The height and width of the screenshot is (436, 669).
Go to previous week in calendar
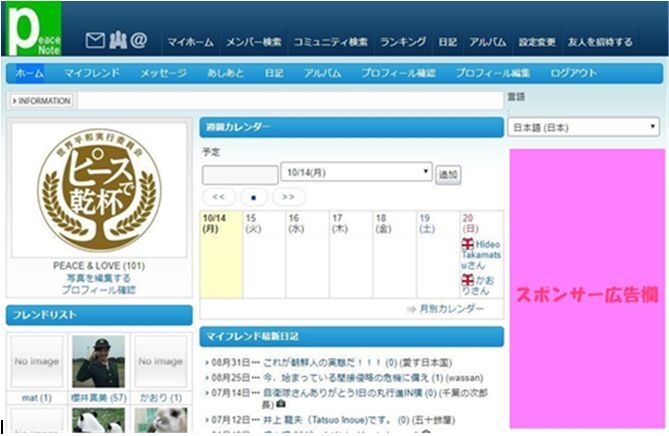pos(219,197)
